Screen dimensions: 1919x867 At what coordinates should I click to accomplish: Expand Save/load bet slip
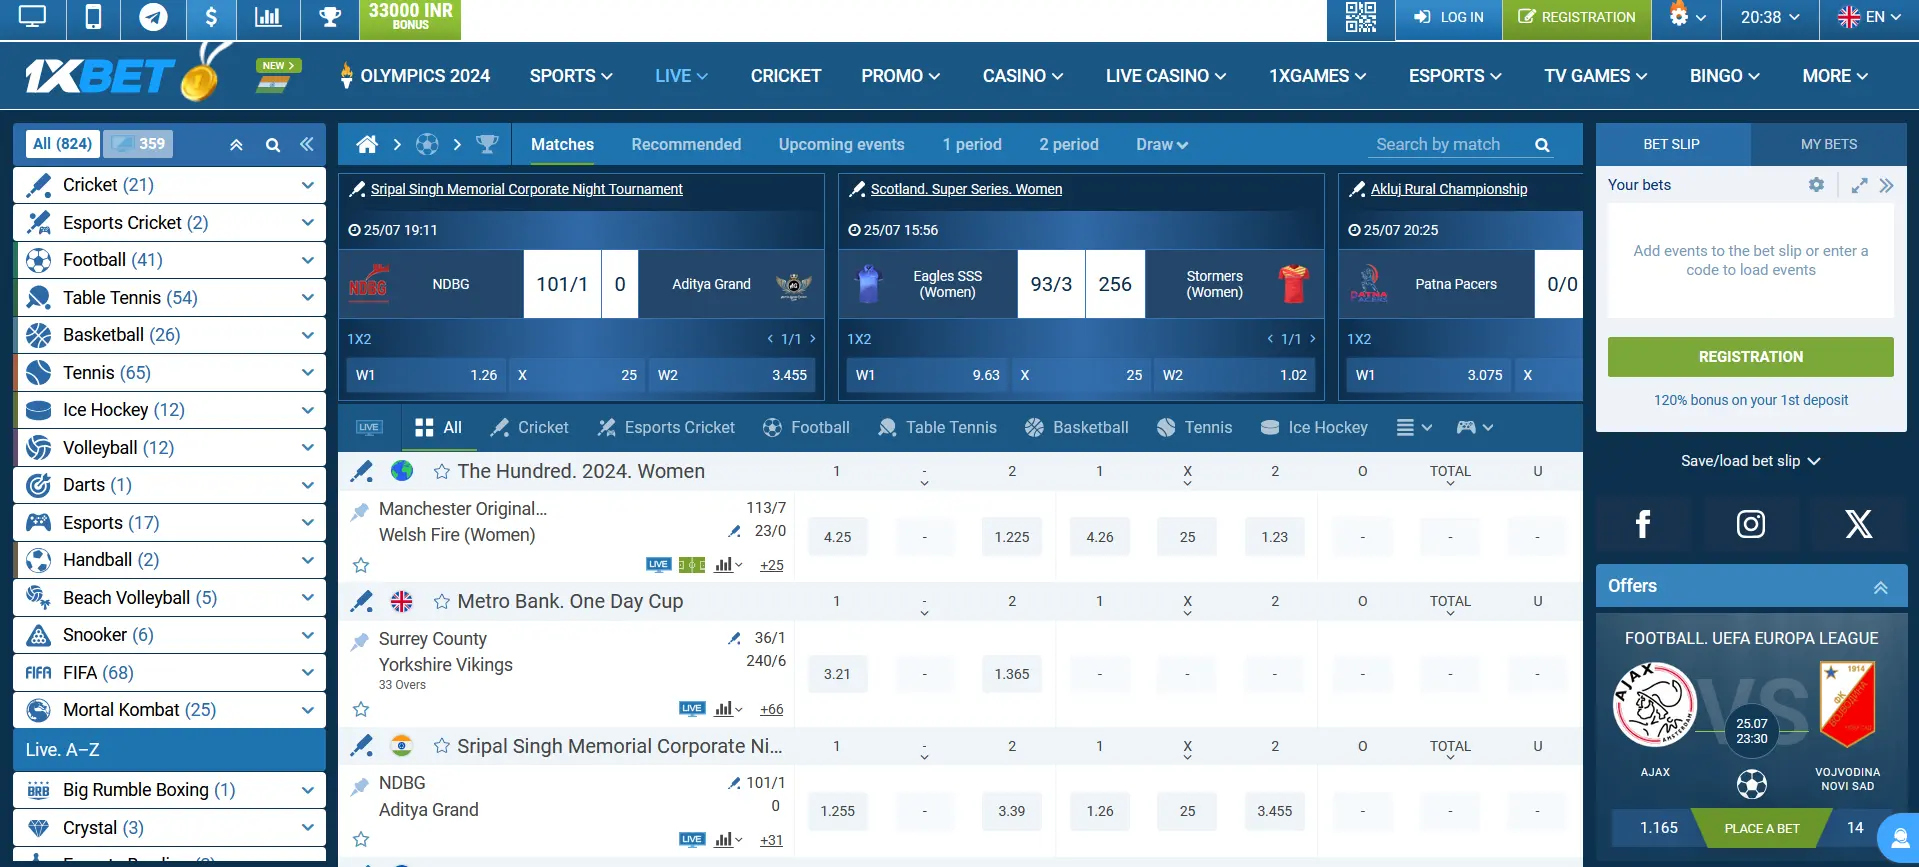click(1750, 461)
